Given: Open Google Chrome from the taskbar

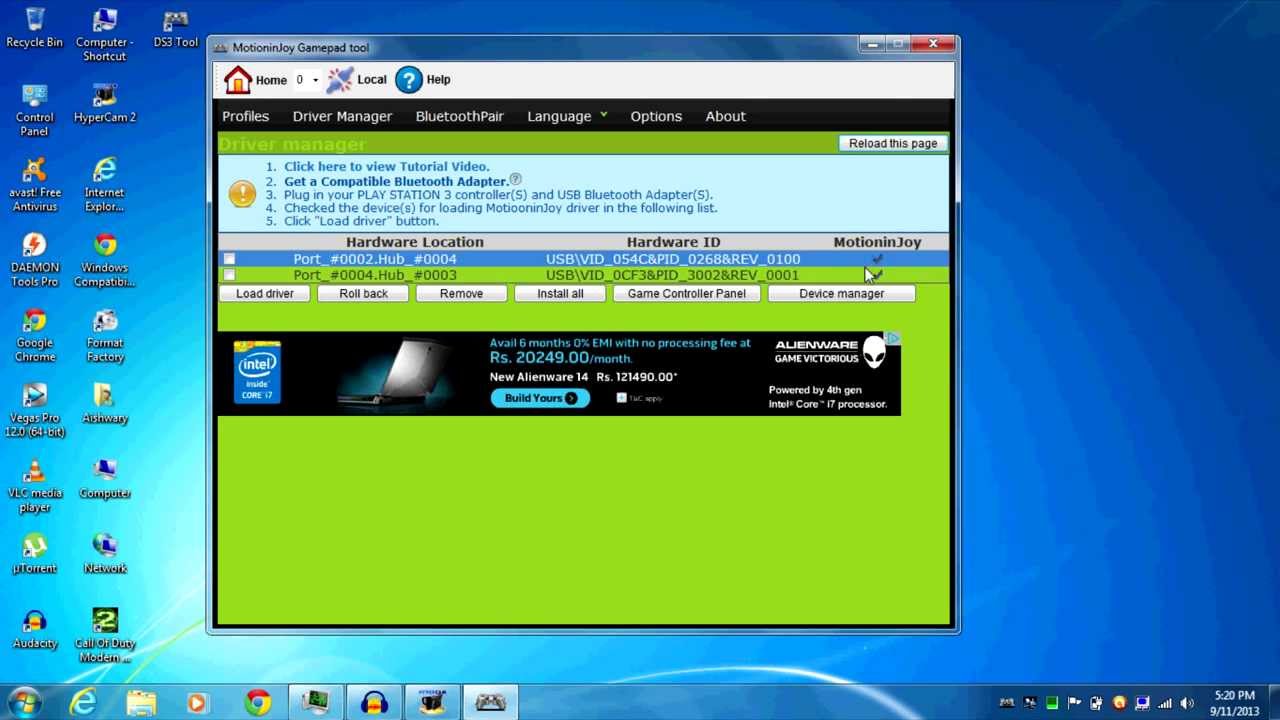Looking at the screenshot, I should click(258, 703).
